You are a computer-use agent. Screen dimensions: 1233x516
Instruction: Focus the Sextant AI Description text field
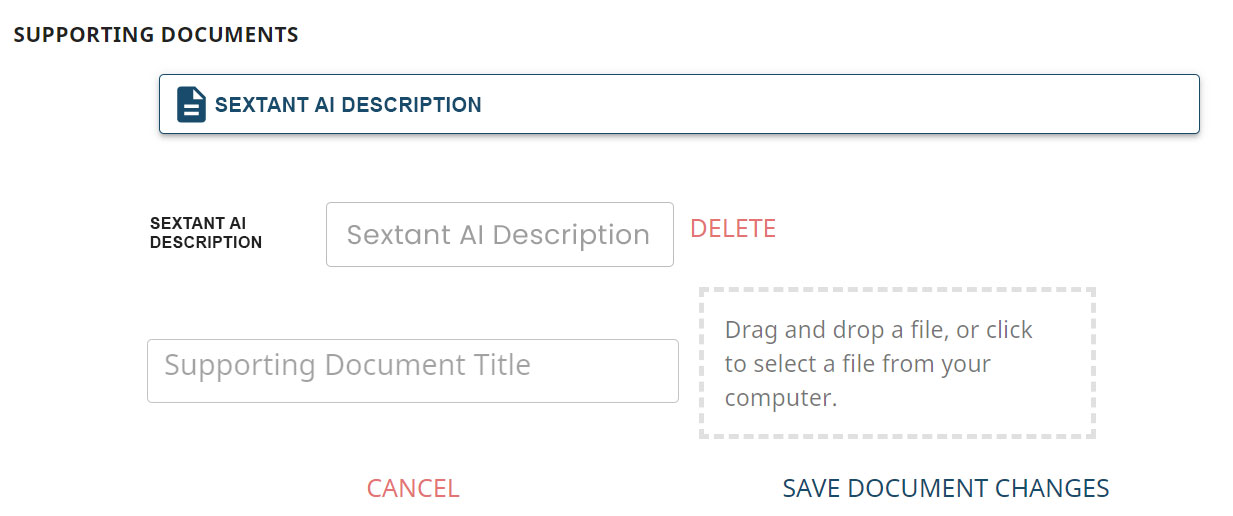(499, 235)
